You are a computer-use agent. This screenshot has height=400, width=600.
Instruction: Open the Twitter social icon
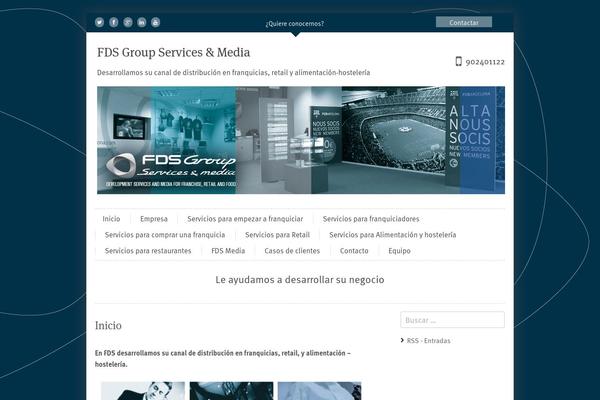(x=99, y=22)
